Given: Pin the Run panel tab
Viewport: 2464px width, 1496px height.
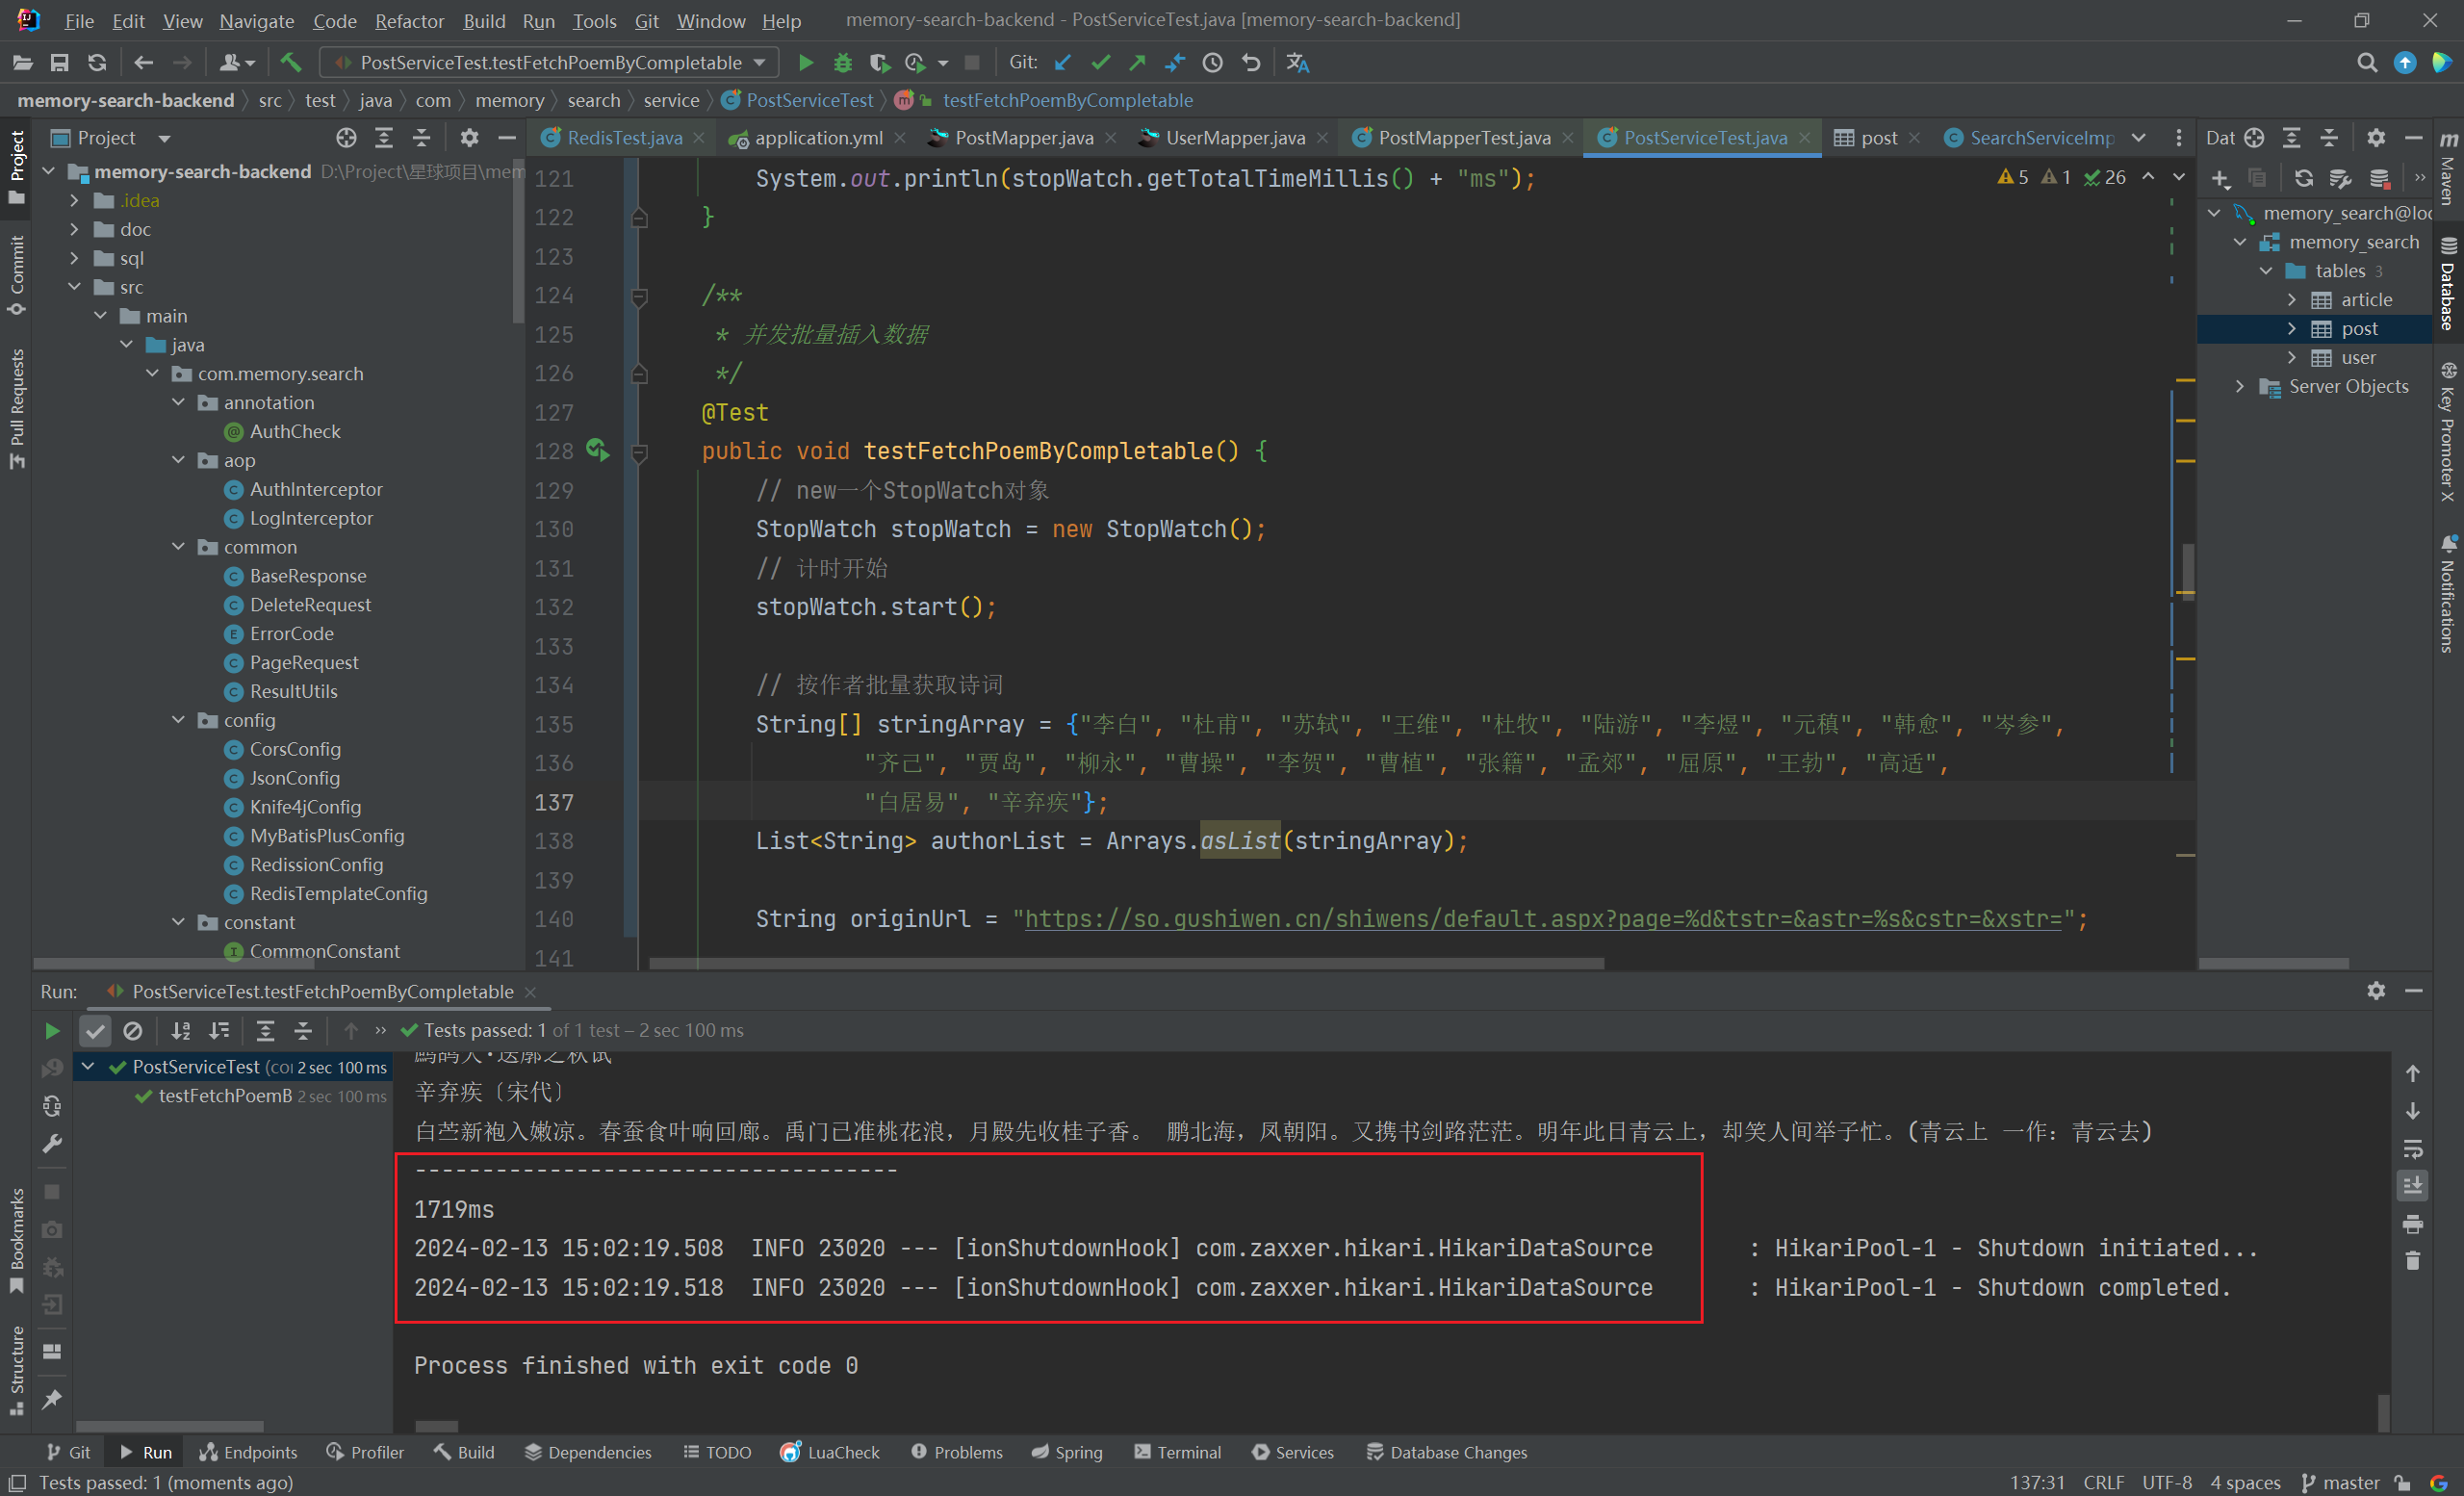Looking at the screenshot, I should tap(52, 1399).
